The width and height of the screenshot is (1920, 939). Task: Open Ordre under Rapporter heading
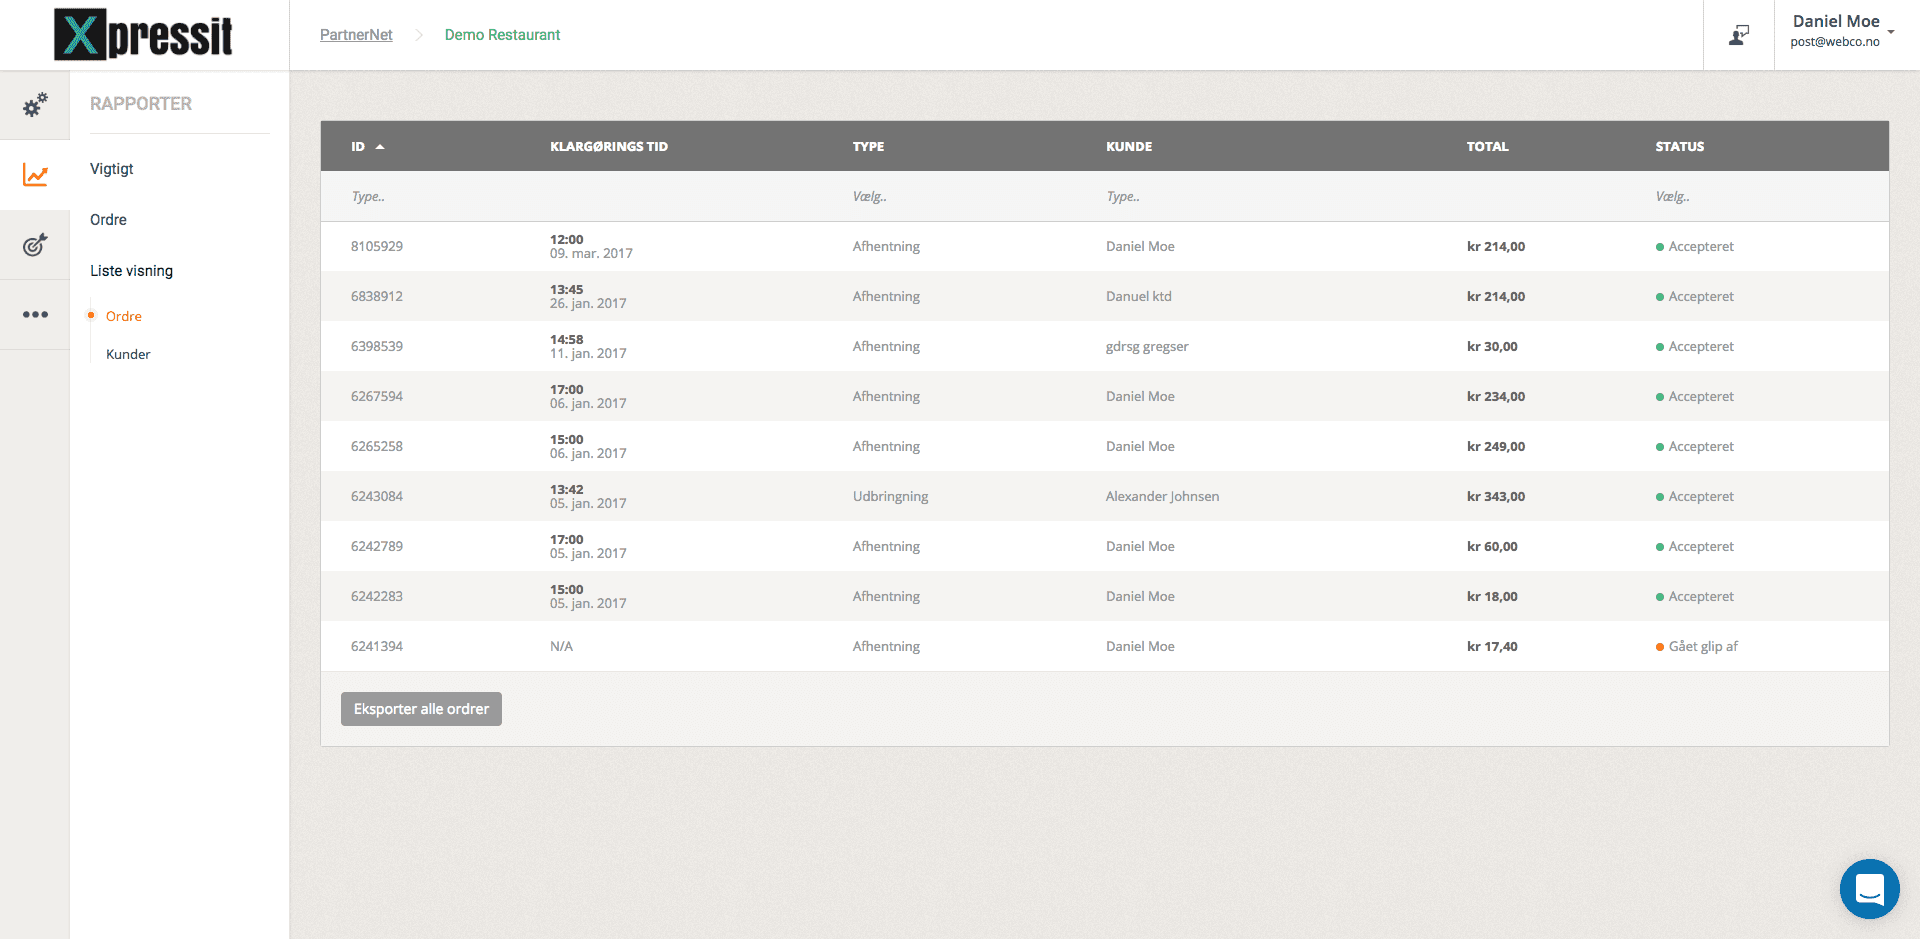(108, 220)
